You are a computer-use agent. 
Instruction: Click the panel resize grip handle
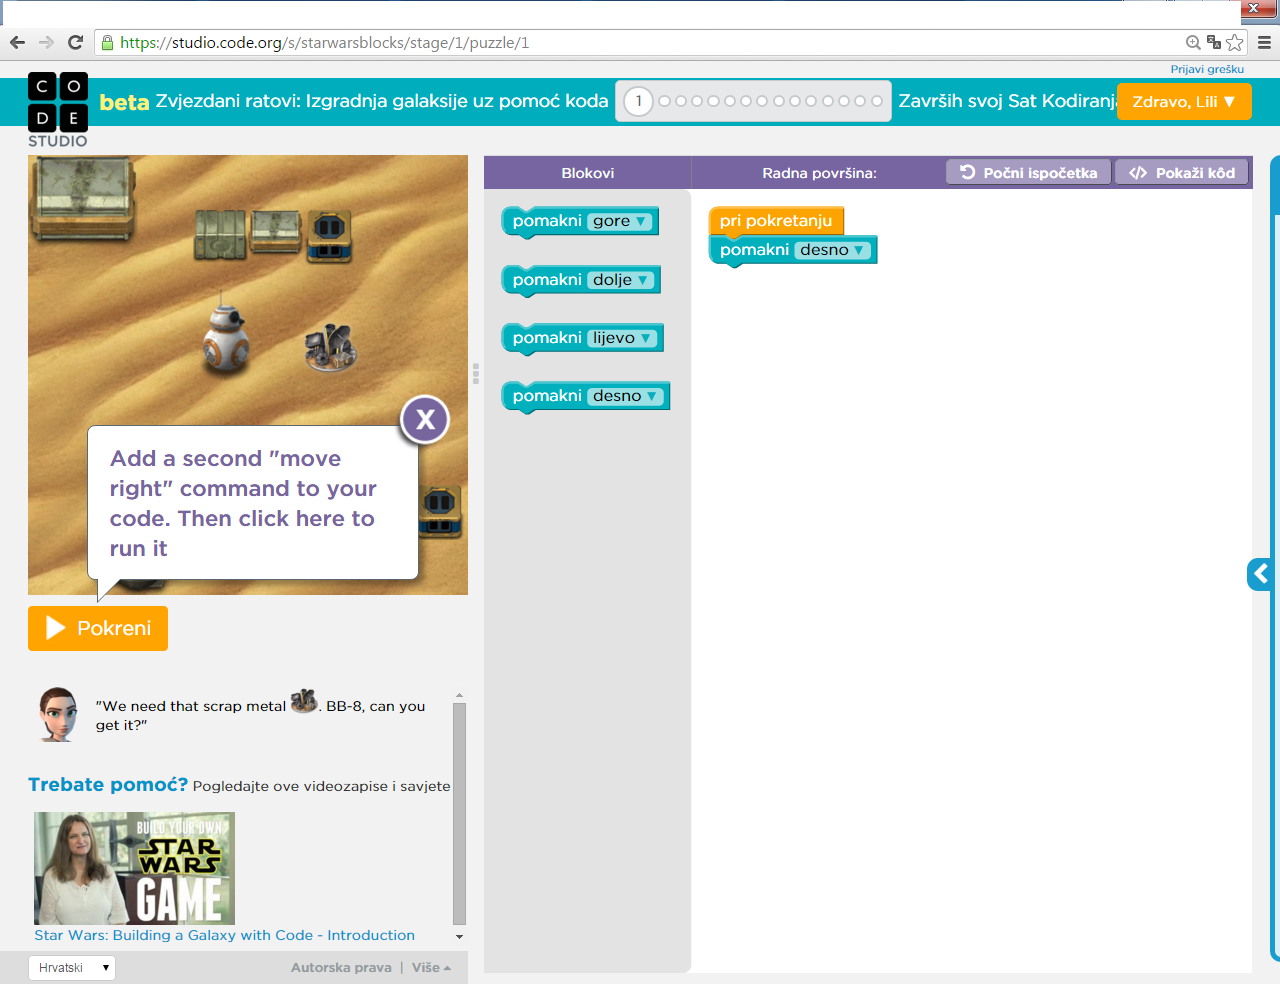coord(476,373)
